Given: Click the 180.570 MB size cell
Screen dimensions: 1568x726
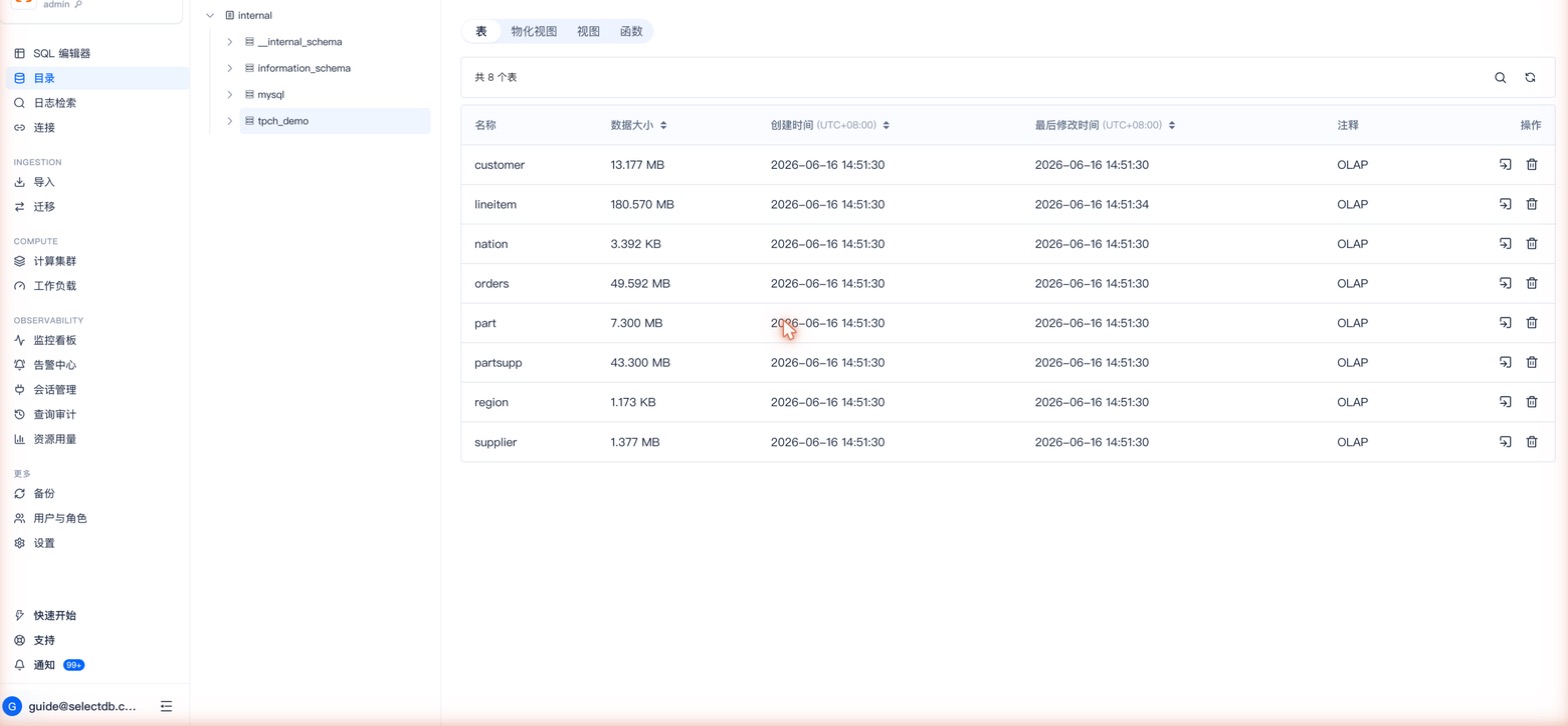Looking at the screenshot, I should [x=642, y=204].
